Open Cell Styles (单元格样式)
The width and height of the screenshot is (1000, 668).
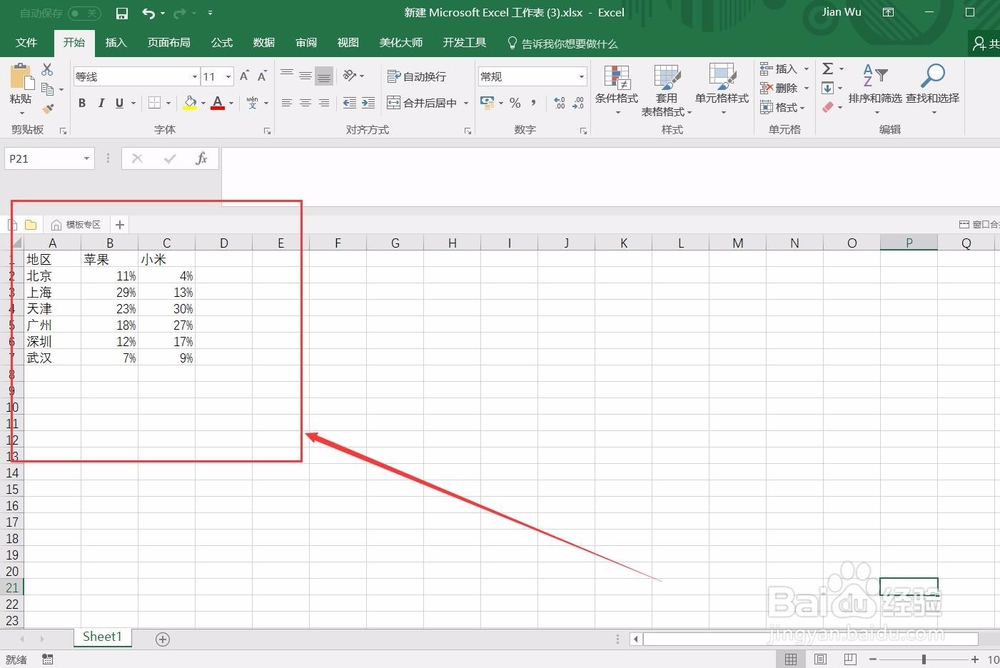(x=722, y=89)
